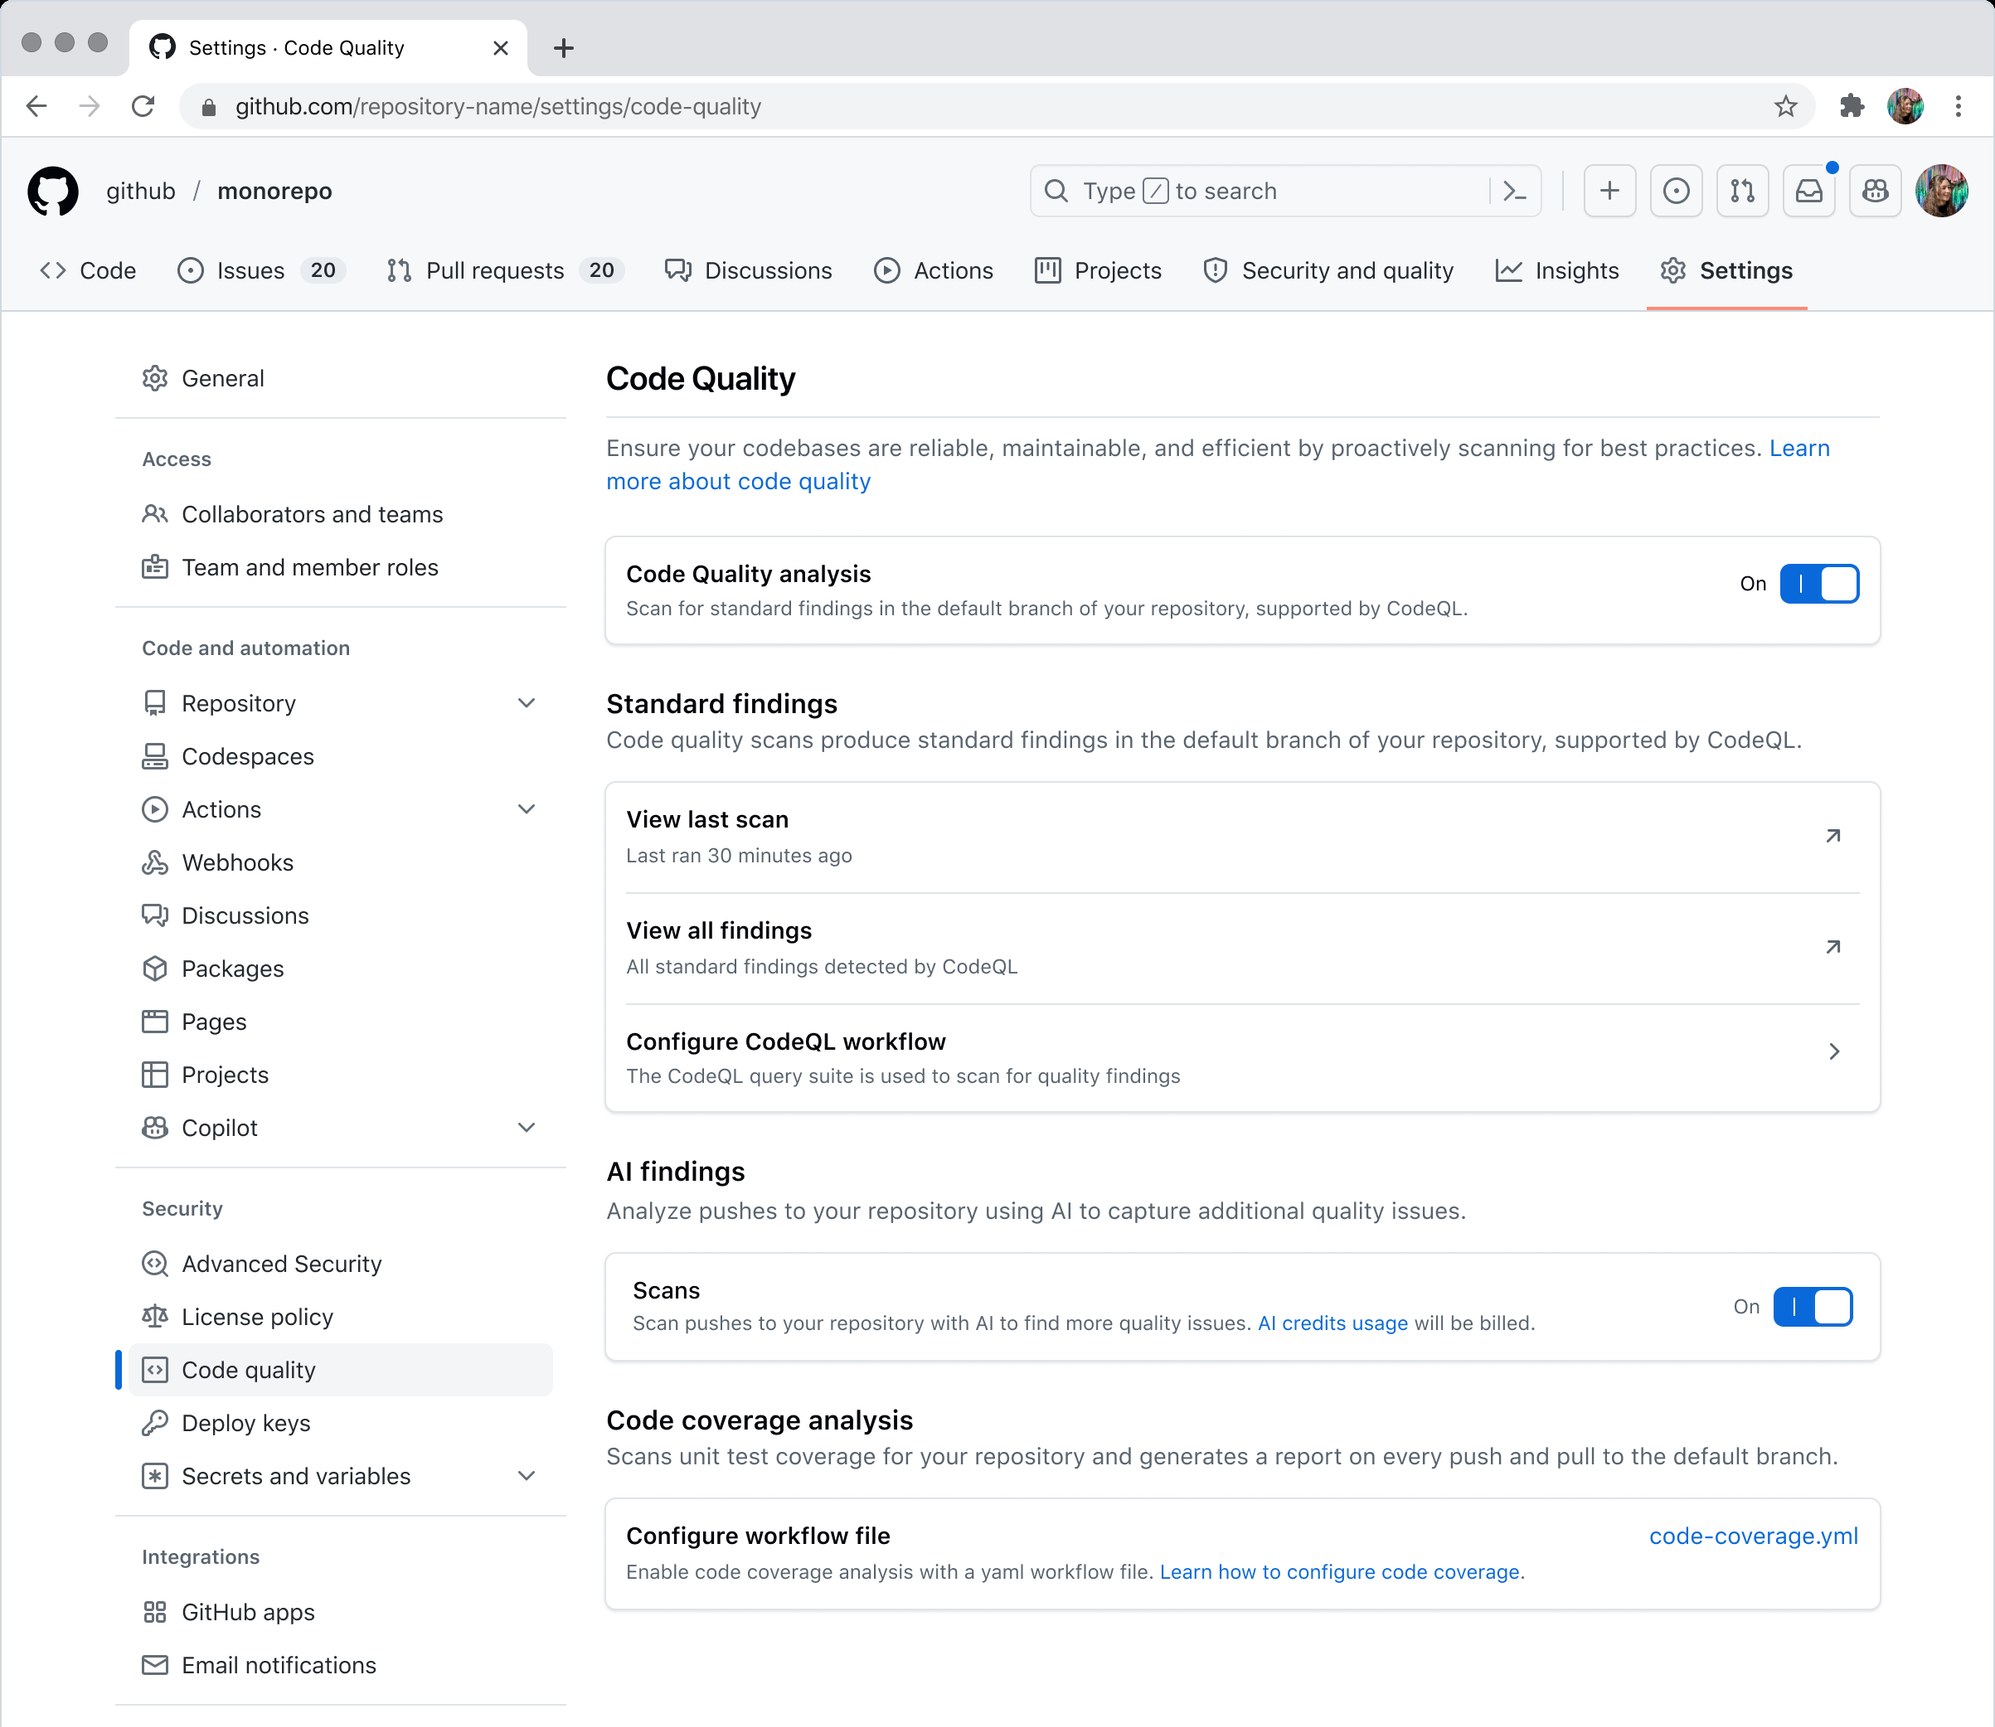Select Code quality in the Security sidebar
This screenshot has width=1995, height=1727.
tap(341, 1369)
